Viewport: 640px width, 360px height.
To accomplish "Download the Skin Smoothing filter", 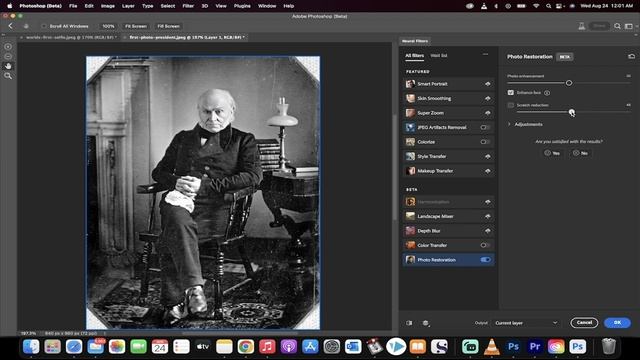I will pos(487,98).
